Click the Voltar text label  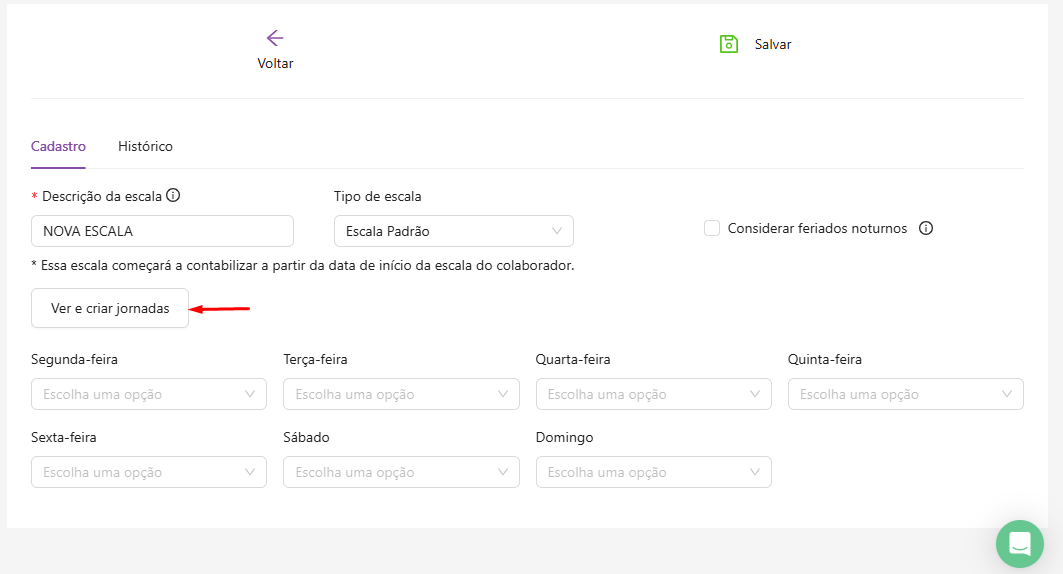[275, 63]
